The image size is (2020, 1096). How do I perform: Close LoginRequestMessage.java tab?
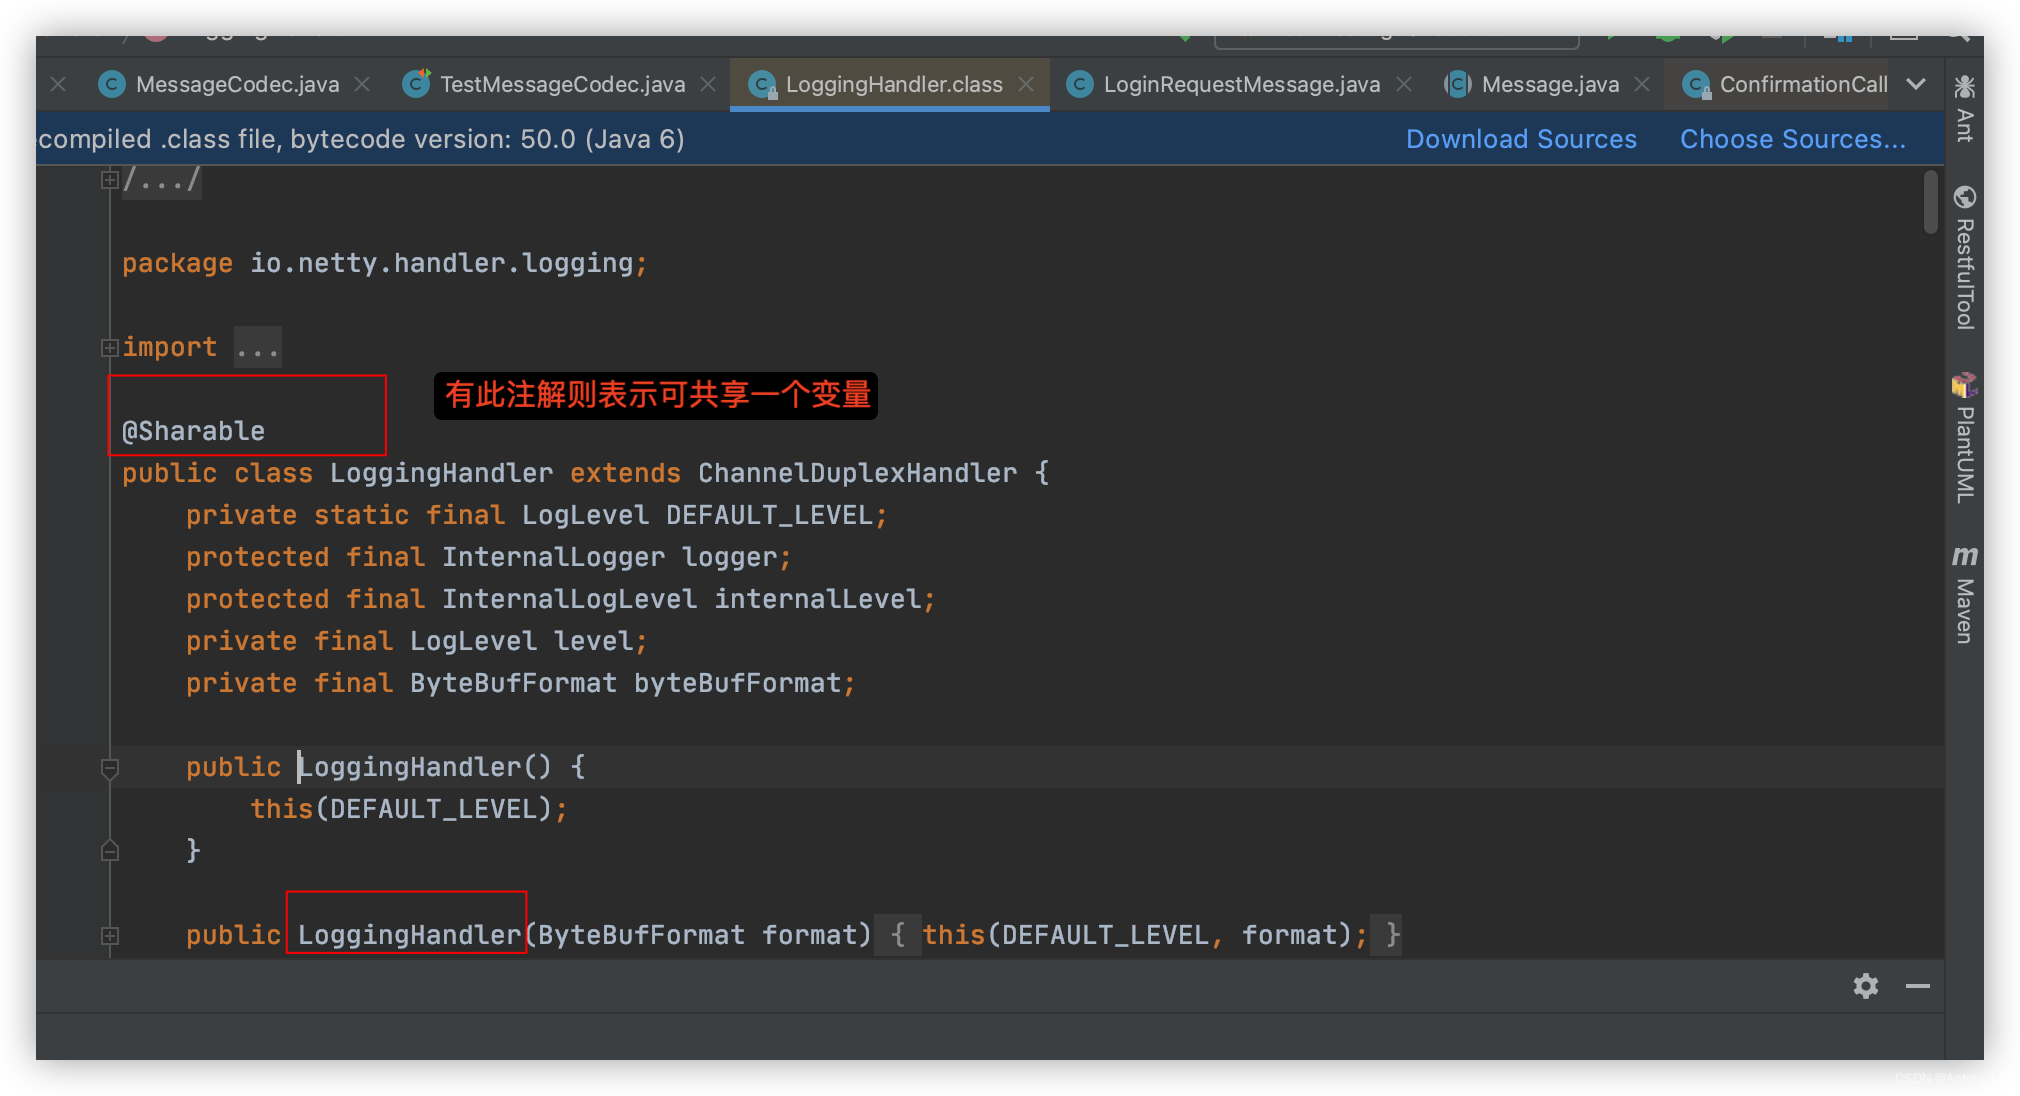(x=1404, y=85)
